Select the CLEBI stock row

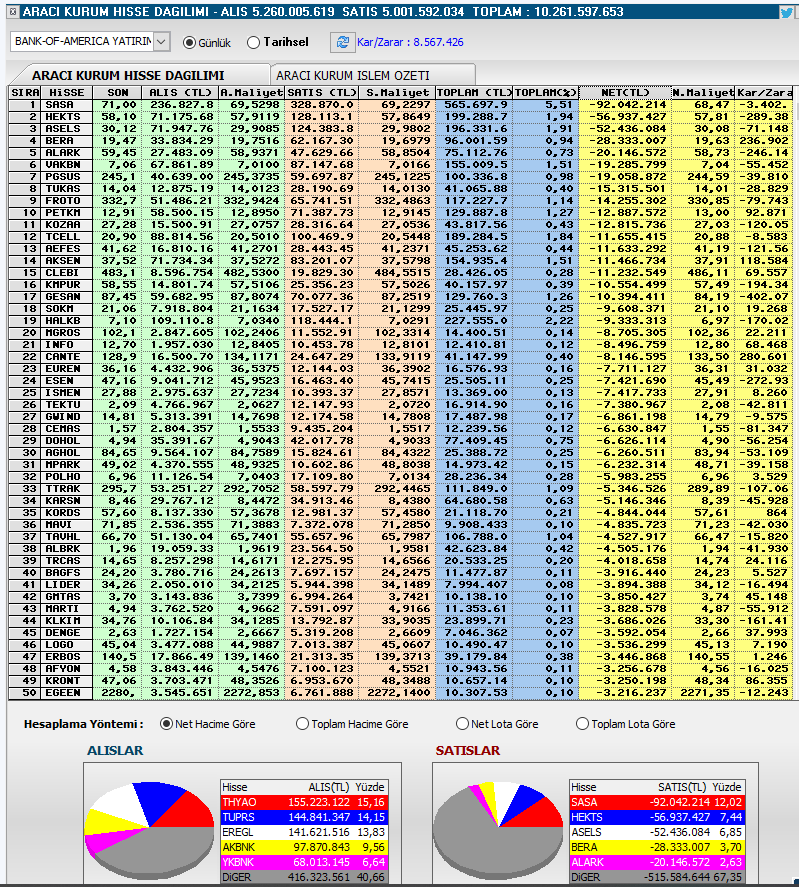click(401, 273)
